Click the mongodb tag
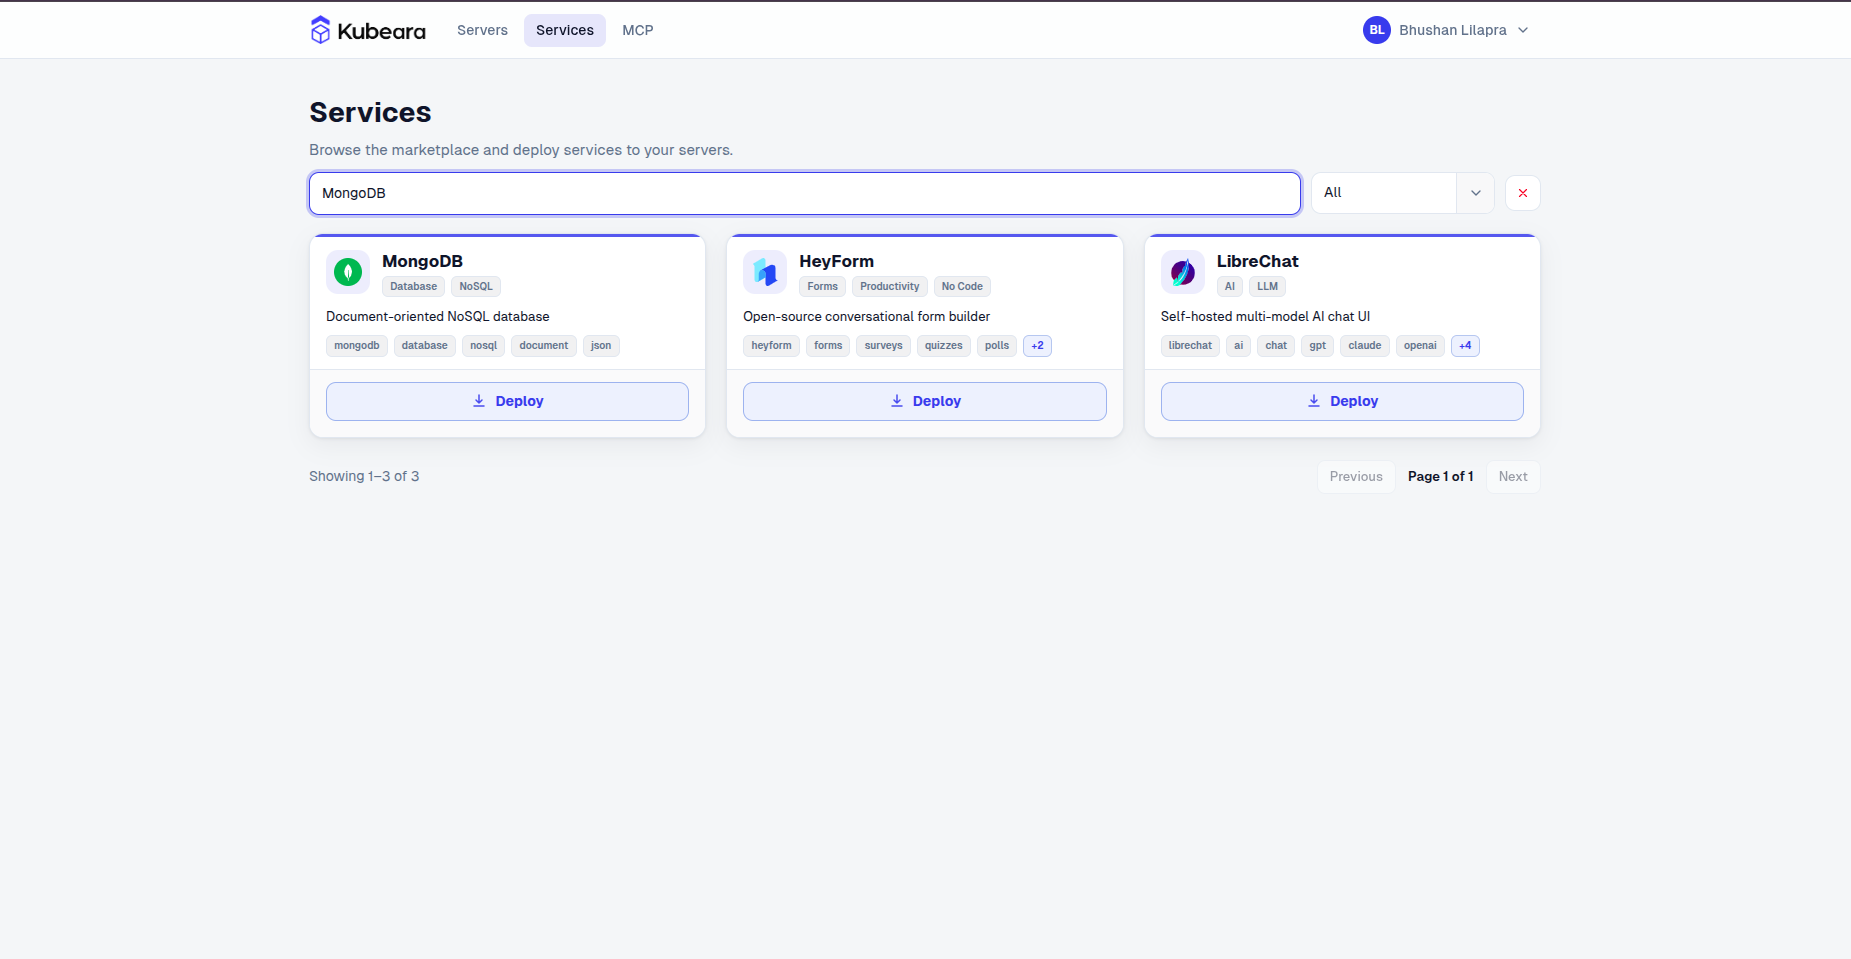Image resolution: width=1851 pixels, height=959 pixels. point(357,346)
